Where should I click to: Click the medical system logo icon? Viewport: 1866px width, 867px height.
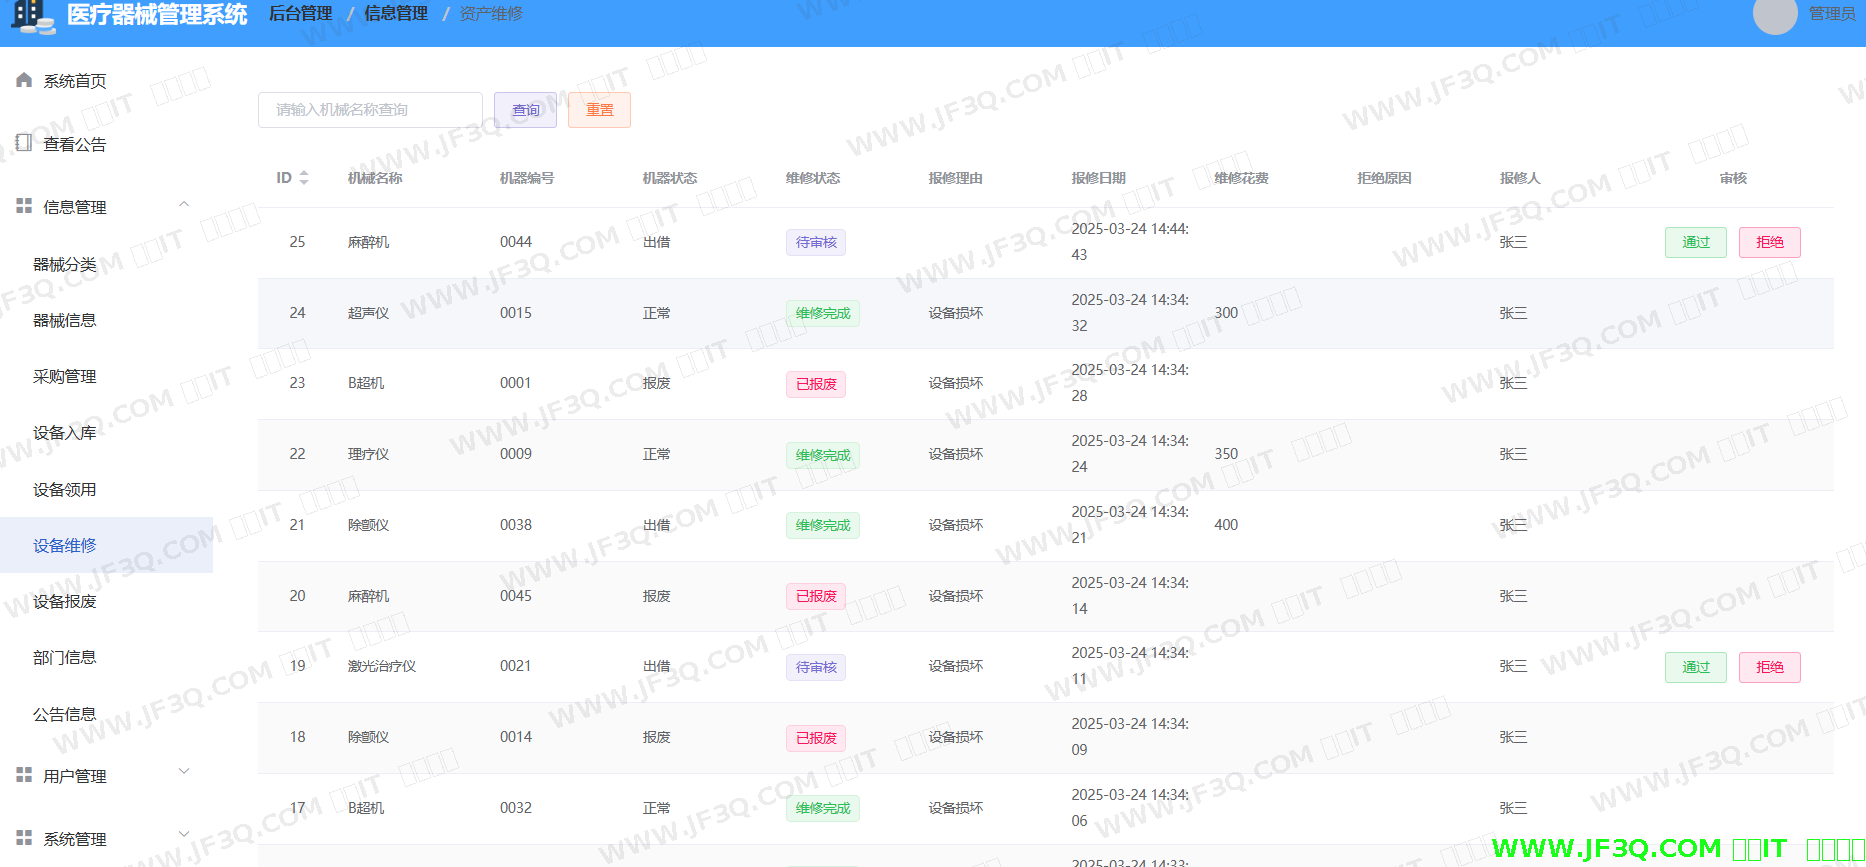[x=32, y=15]
